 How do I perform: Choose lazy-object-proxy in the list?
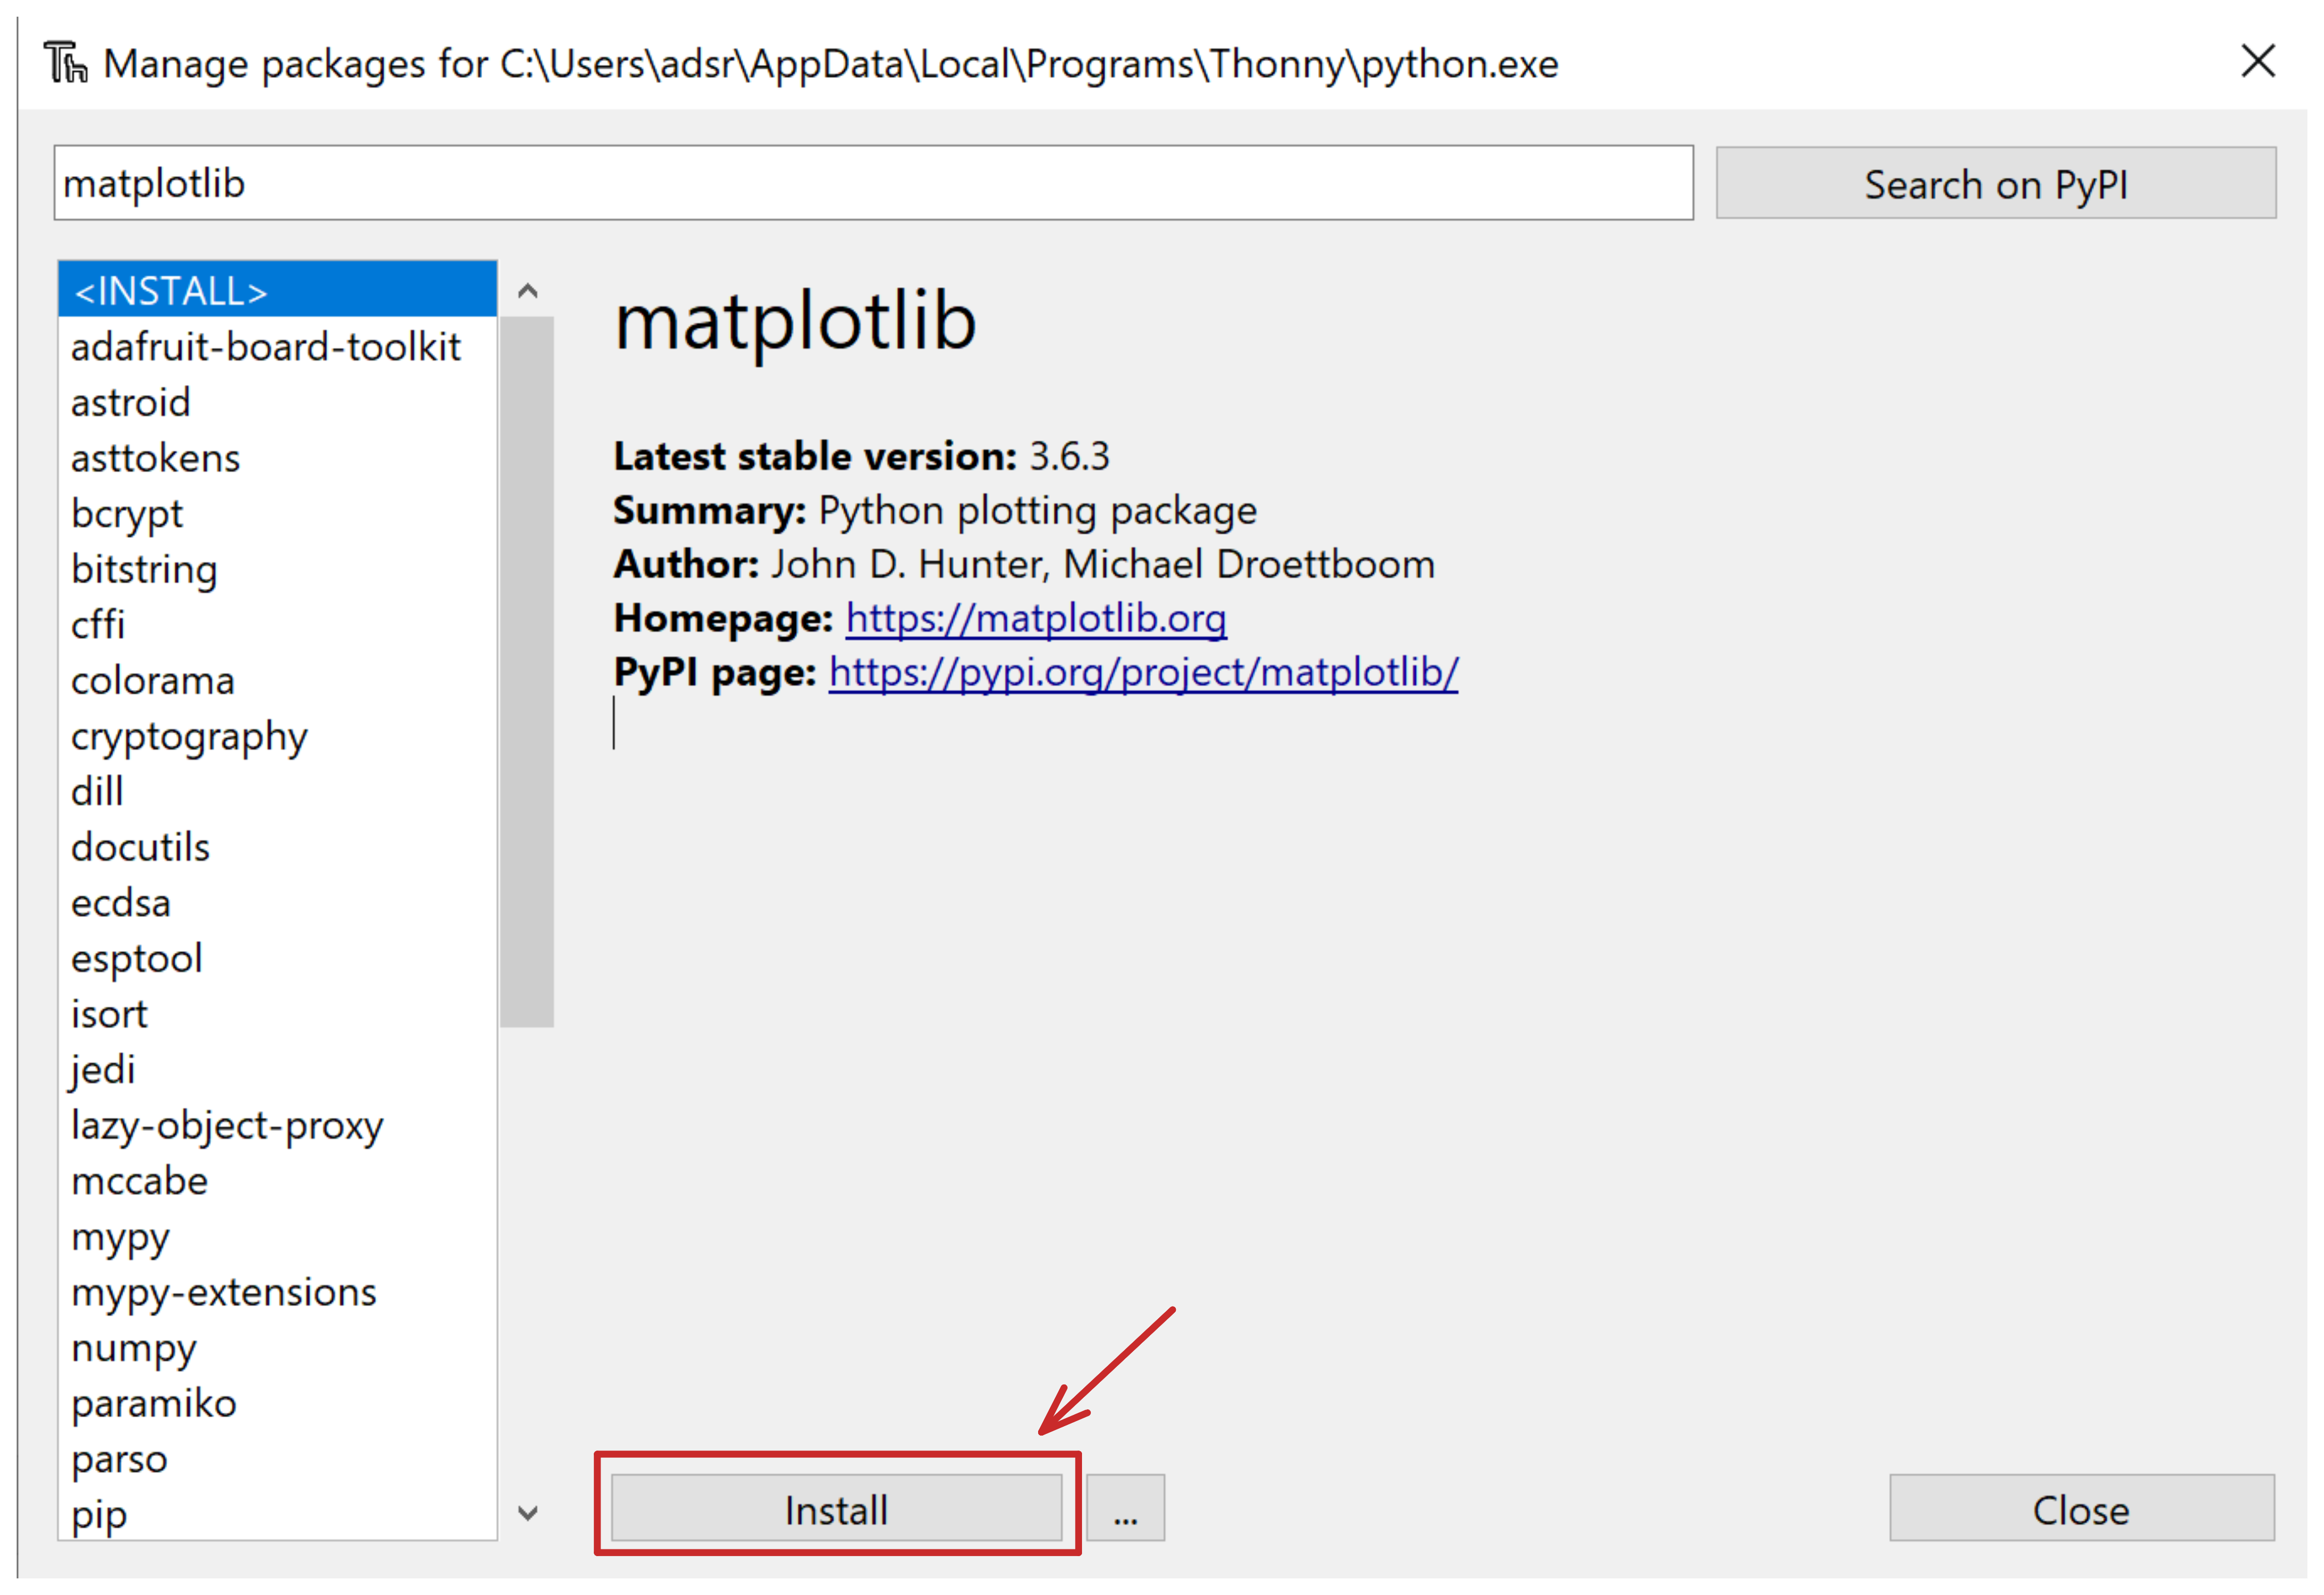tap(277, 1125)
